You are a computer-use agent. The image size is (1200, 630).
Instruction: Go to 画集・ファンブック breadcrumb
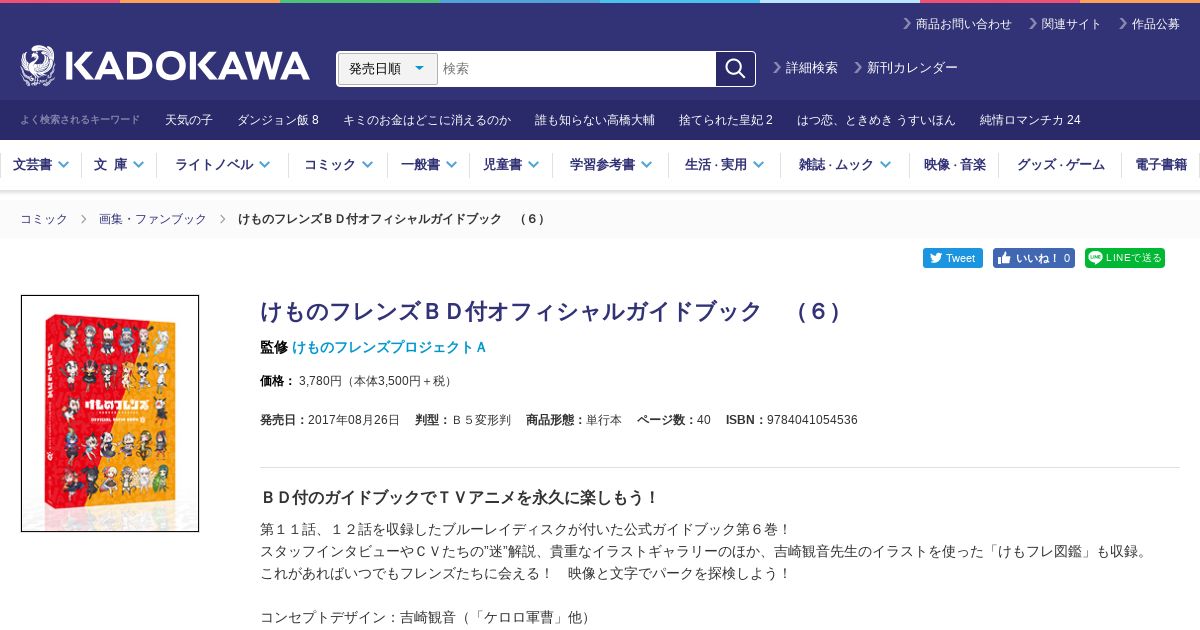click(153, 219)
